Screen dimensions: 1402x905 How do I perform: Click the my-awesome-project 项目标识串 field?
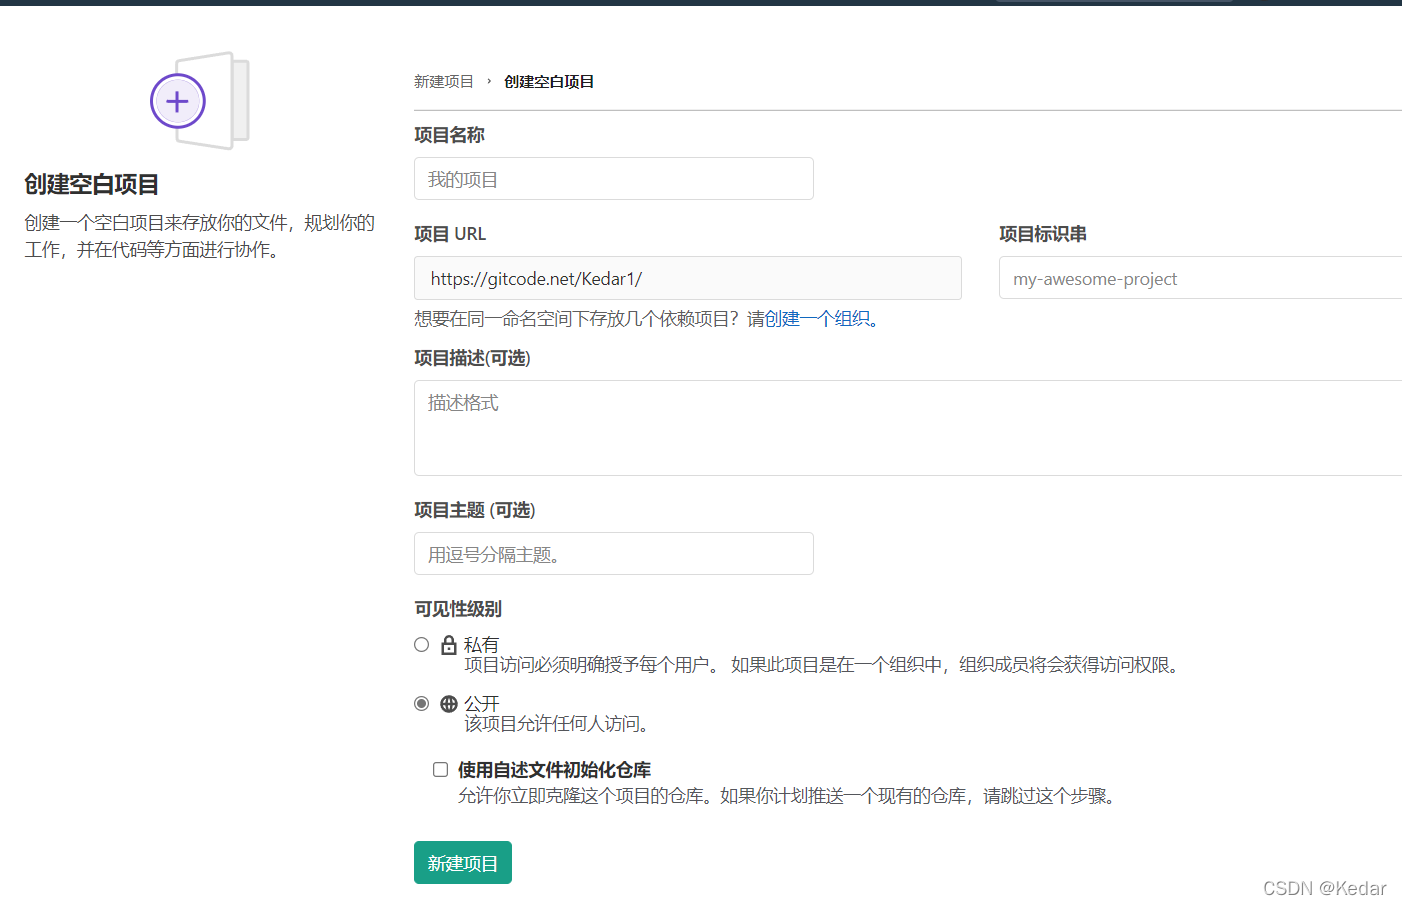pos(1199,278)
